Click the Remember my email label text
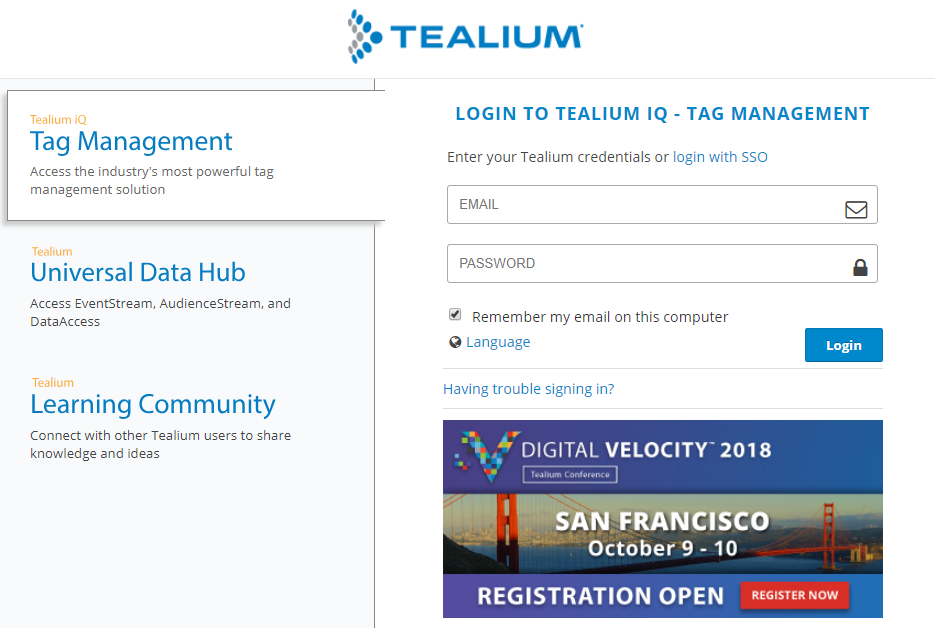 600,317
